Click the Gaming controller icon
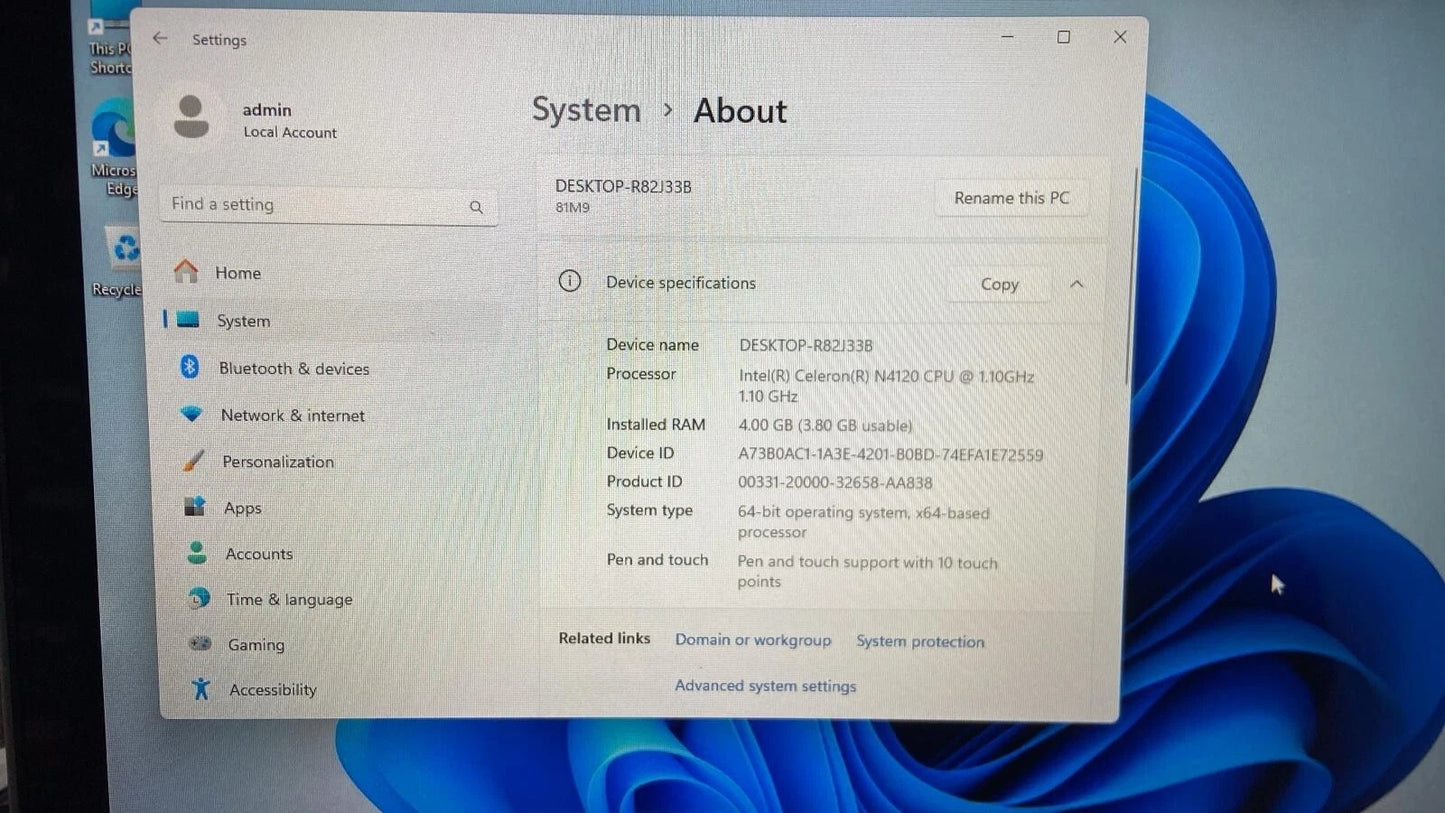This screenshot has width=1445, height=813. [200, 644]
